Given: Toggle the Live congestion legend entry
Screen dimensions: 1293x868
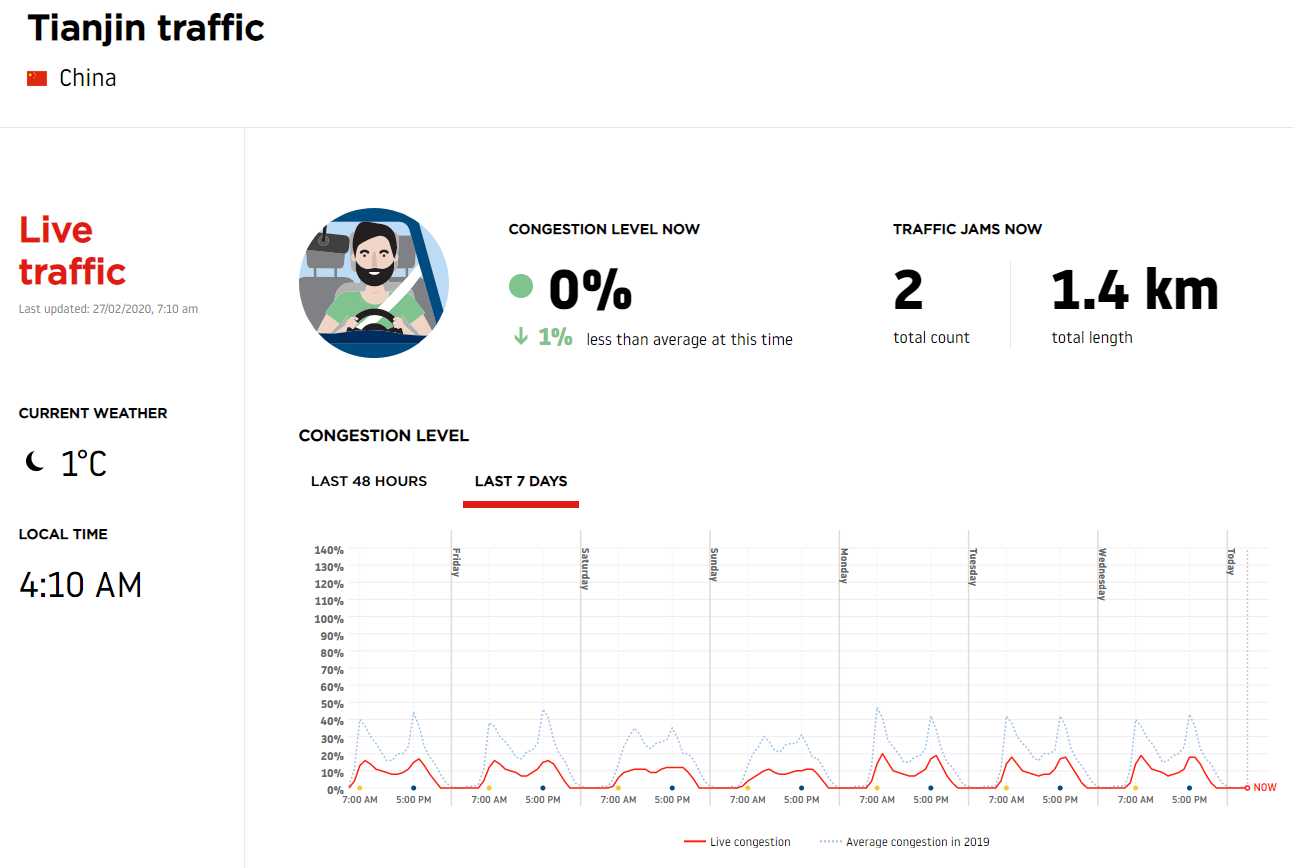Looking at the screenshot, I should tap(737, 842).
